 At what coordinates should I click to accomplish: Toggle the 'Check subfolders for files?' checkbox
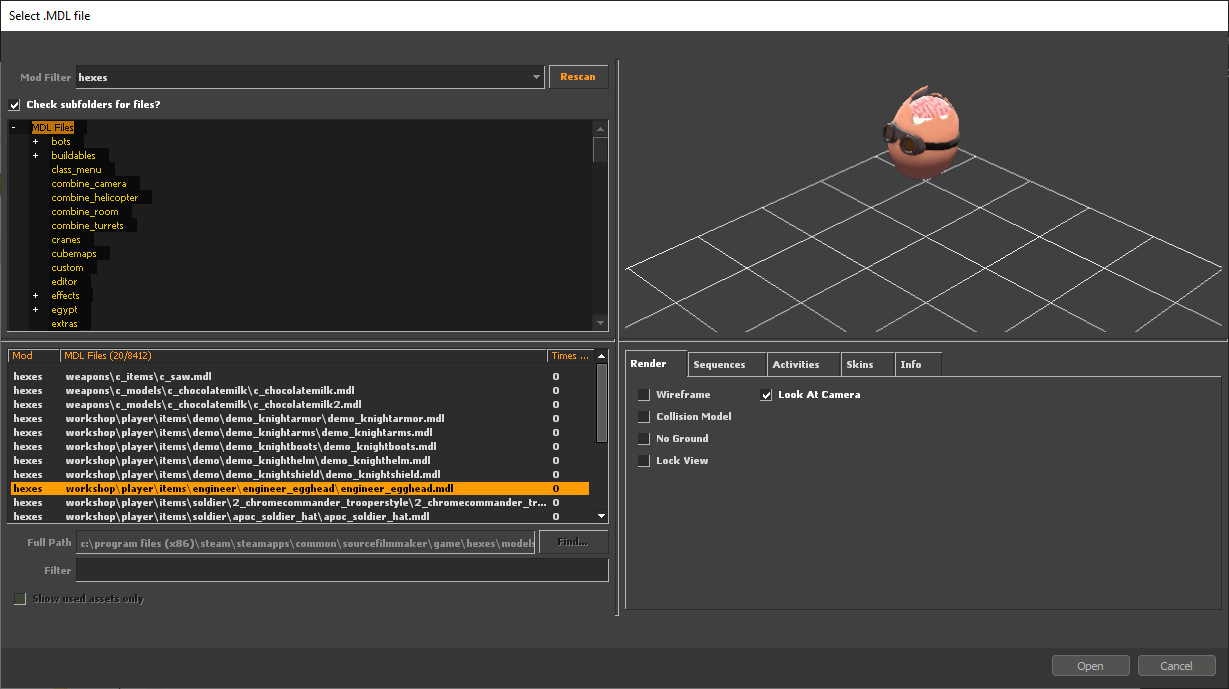[14, 104]
